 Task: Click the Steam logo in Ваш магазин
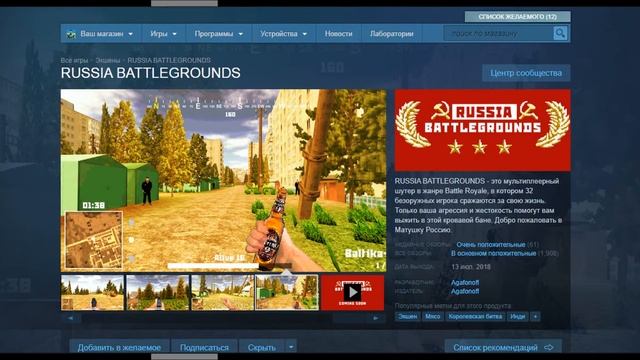[71, 34]
